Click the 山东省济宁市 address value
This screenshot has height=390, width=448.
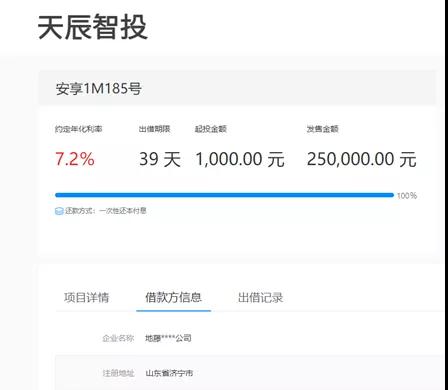(169, 373)
